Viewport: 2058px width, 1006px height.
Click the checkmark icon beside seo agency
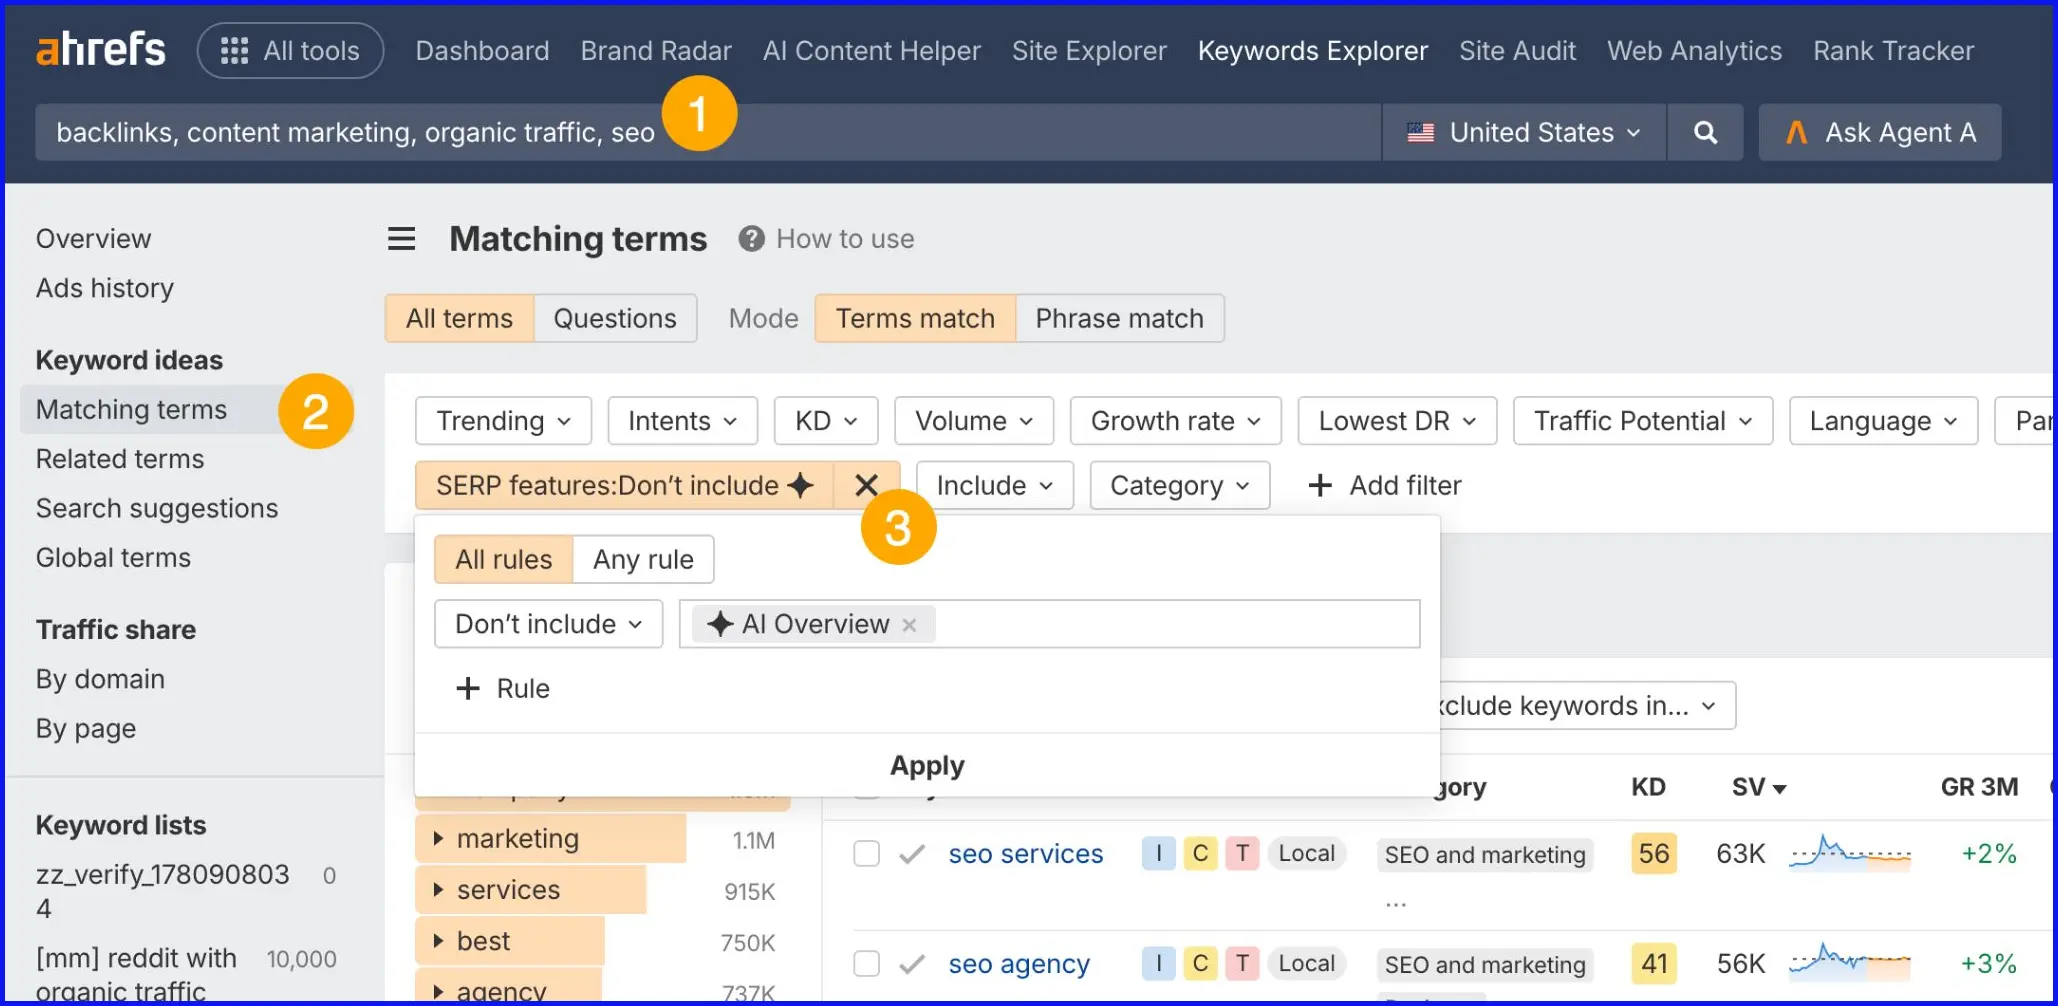[x=911, y=964]
